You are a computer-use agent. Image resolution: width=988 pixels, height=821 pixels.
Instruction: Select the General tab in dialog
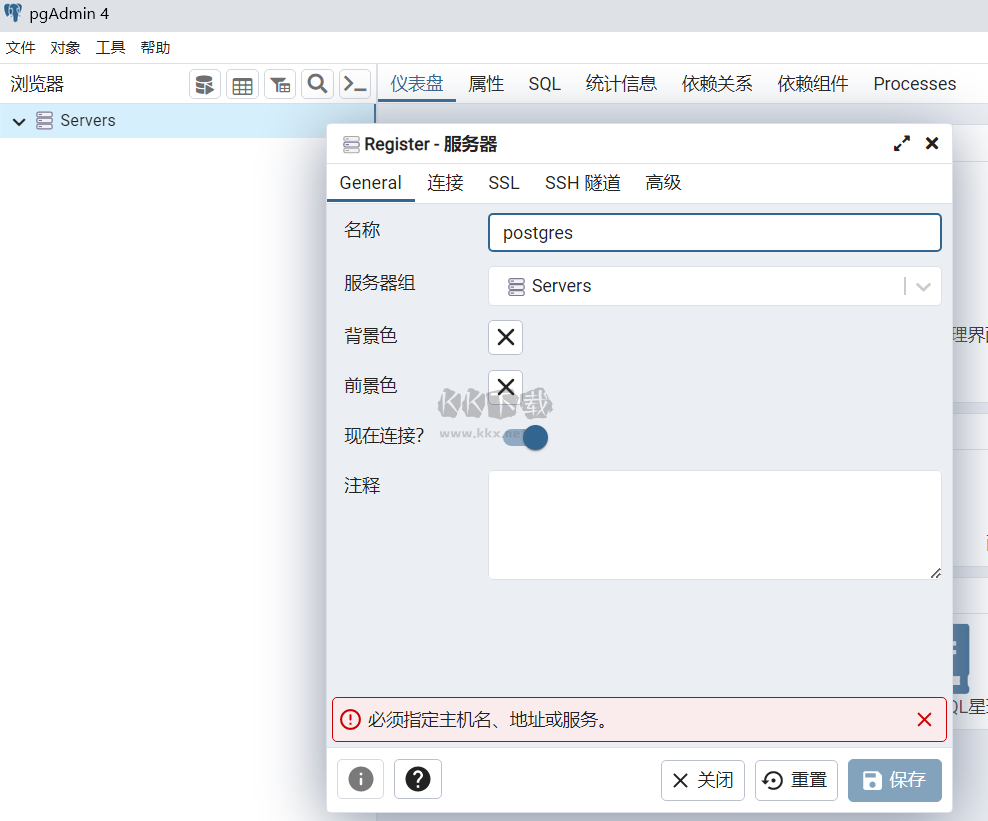coord(370,183)
